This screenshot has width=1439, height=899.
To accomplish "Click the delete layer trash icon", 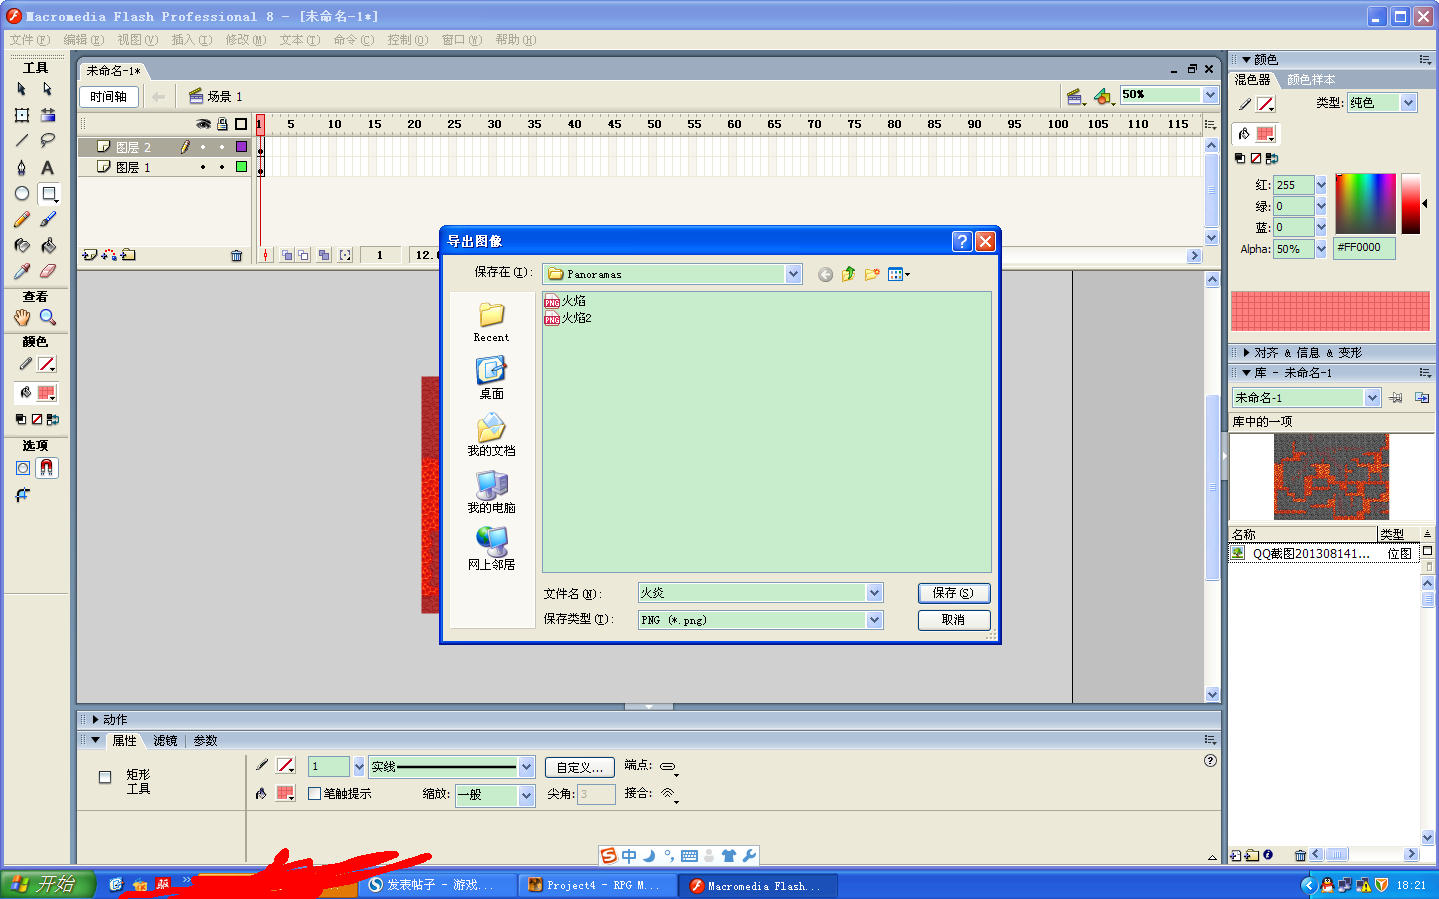I will pyautogui.click(x=237, y=255).
